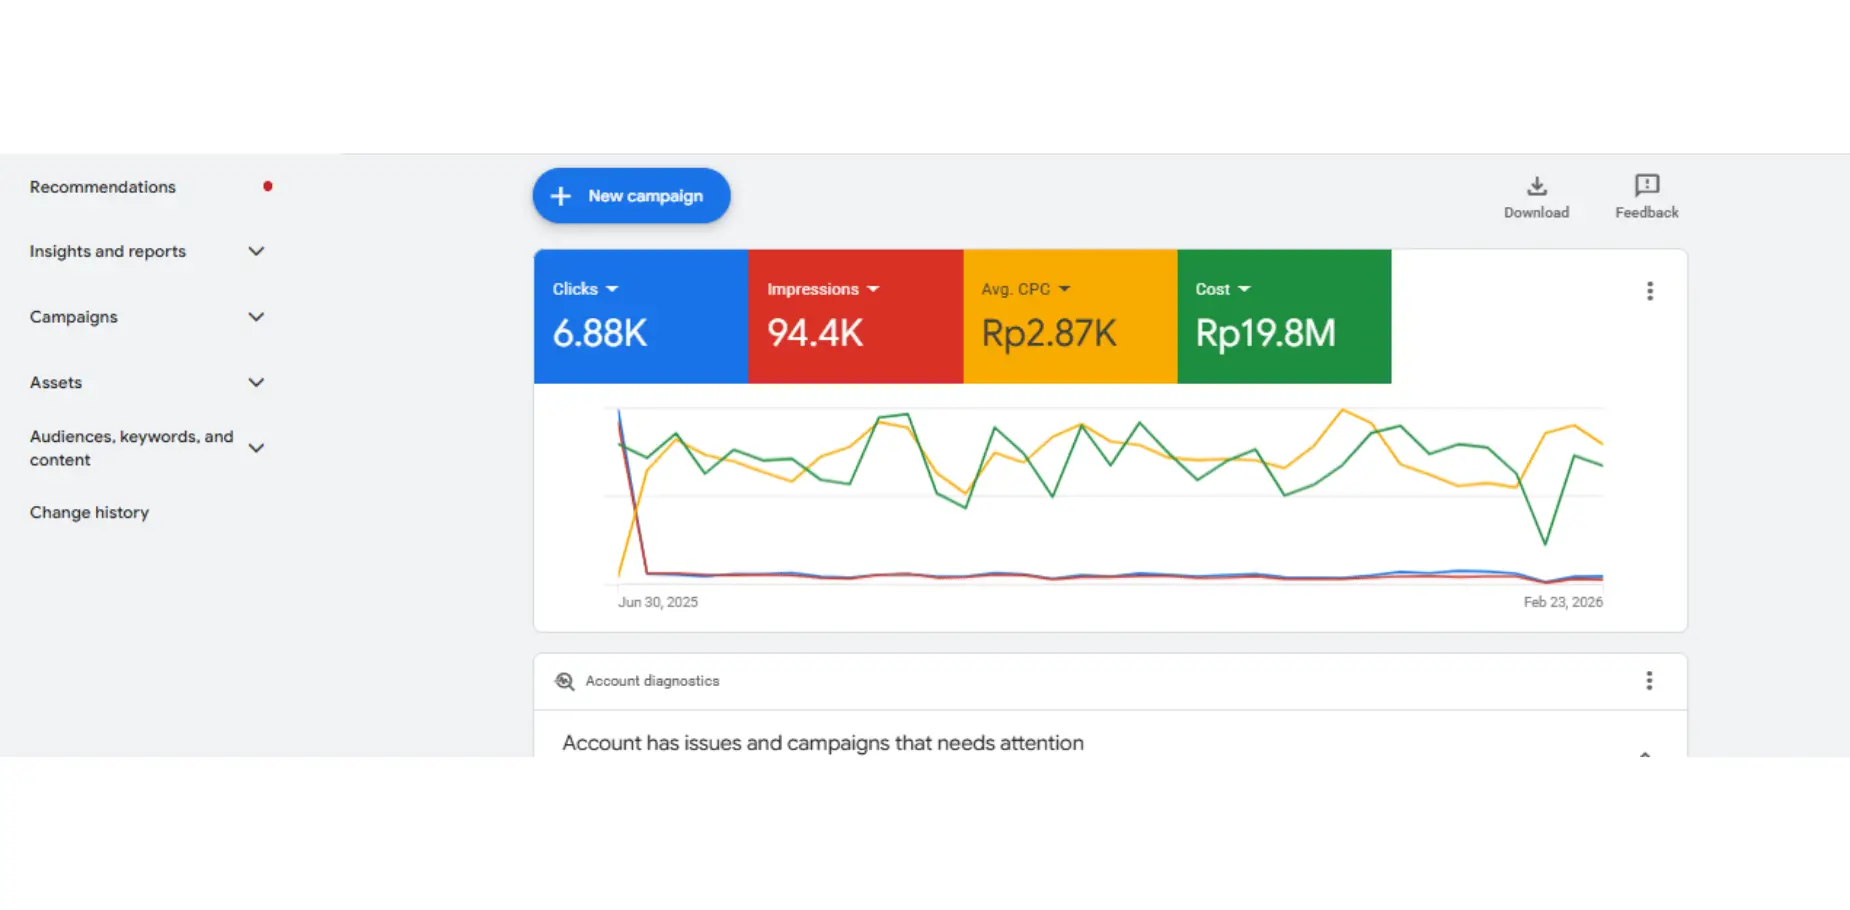Screen dimensions: 1850x910
Task: Collapse the account issues section chevron
Action: click(x=1644, y=752)
